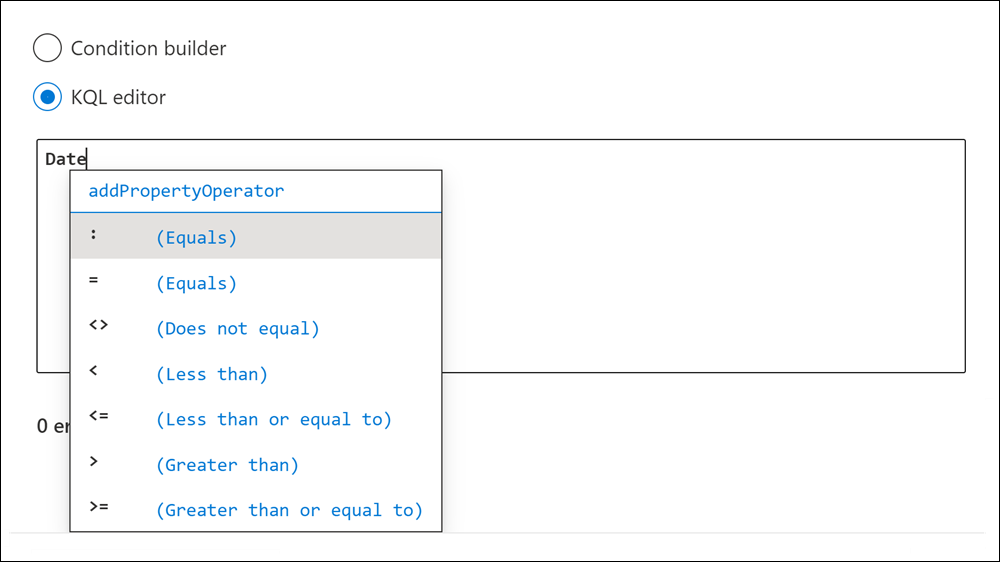Click the "Condition builder" label text
The height and width of the screenshot is (562, 1000).
[x=148, y=48]
